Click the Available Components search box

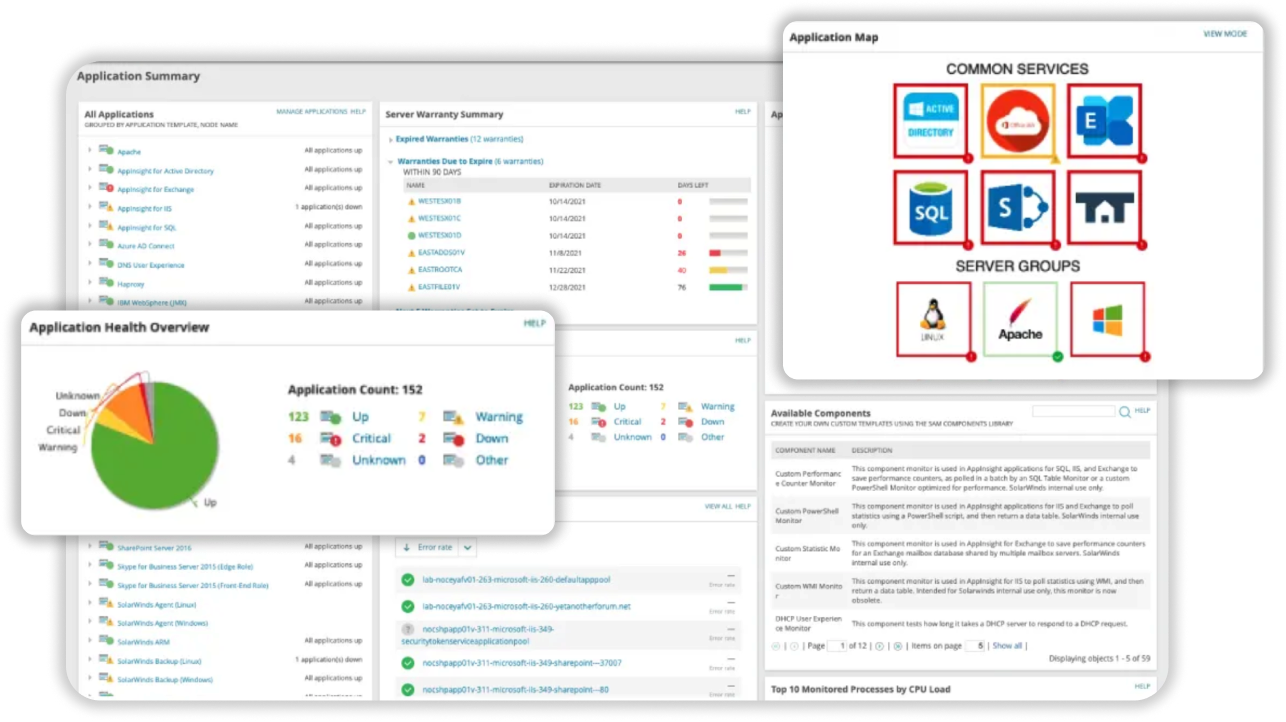[1073, 411]
